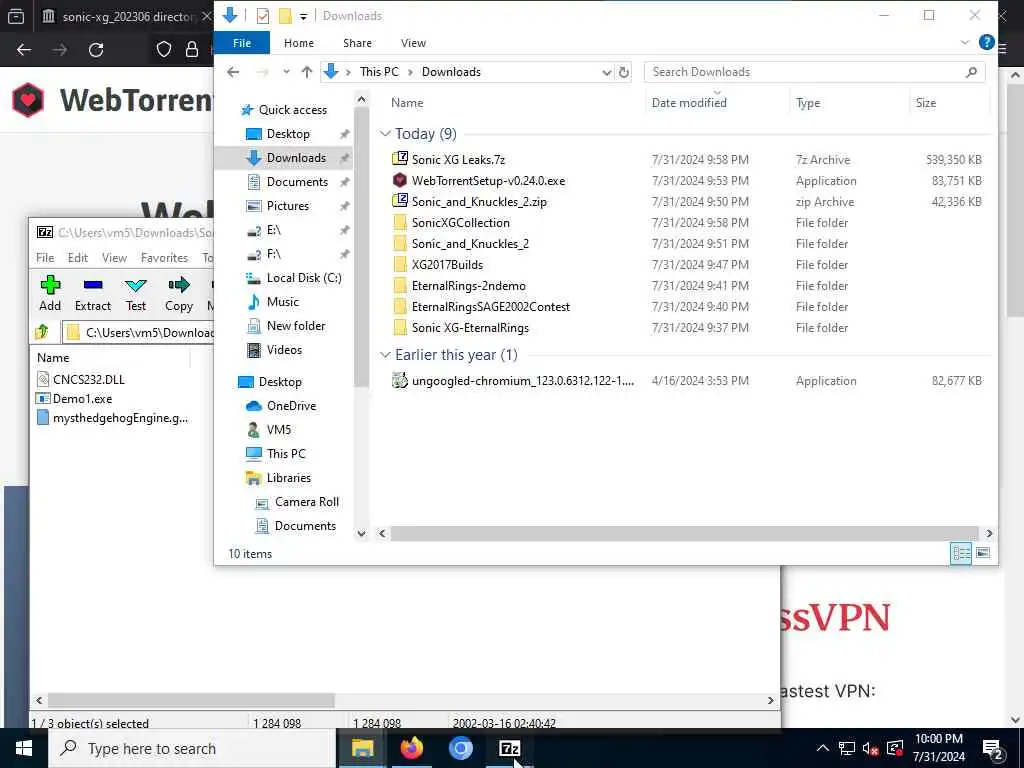Viewport: 1024px width, 768px height.
Task: Select Demo1.exe in 7-Zip
Action: click(x=82, y=398)
